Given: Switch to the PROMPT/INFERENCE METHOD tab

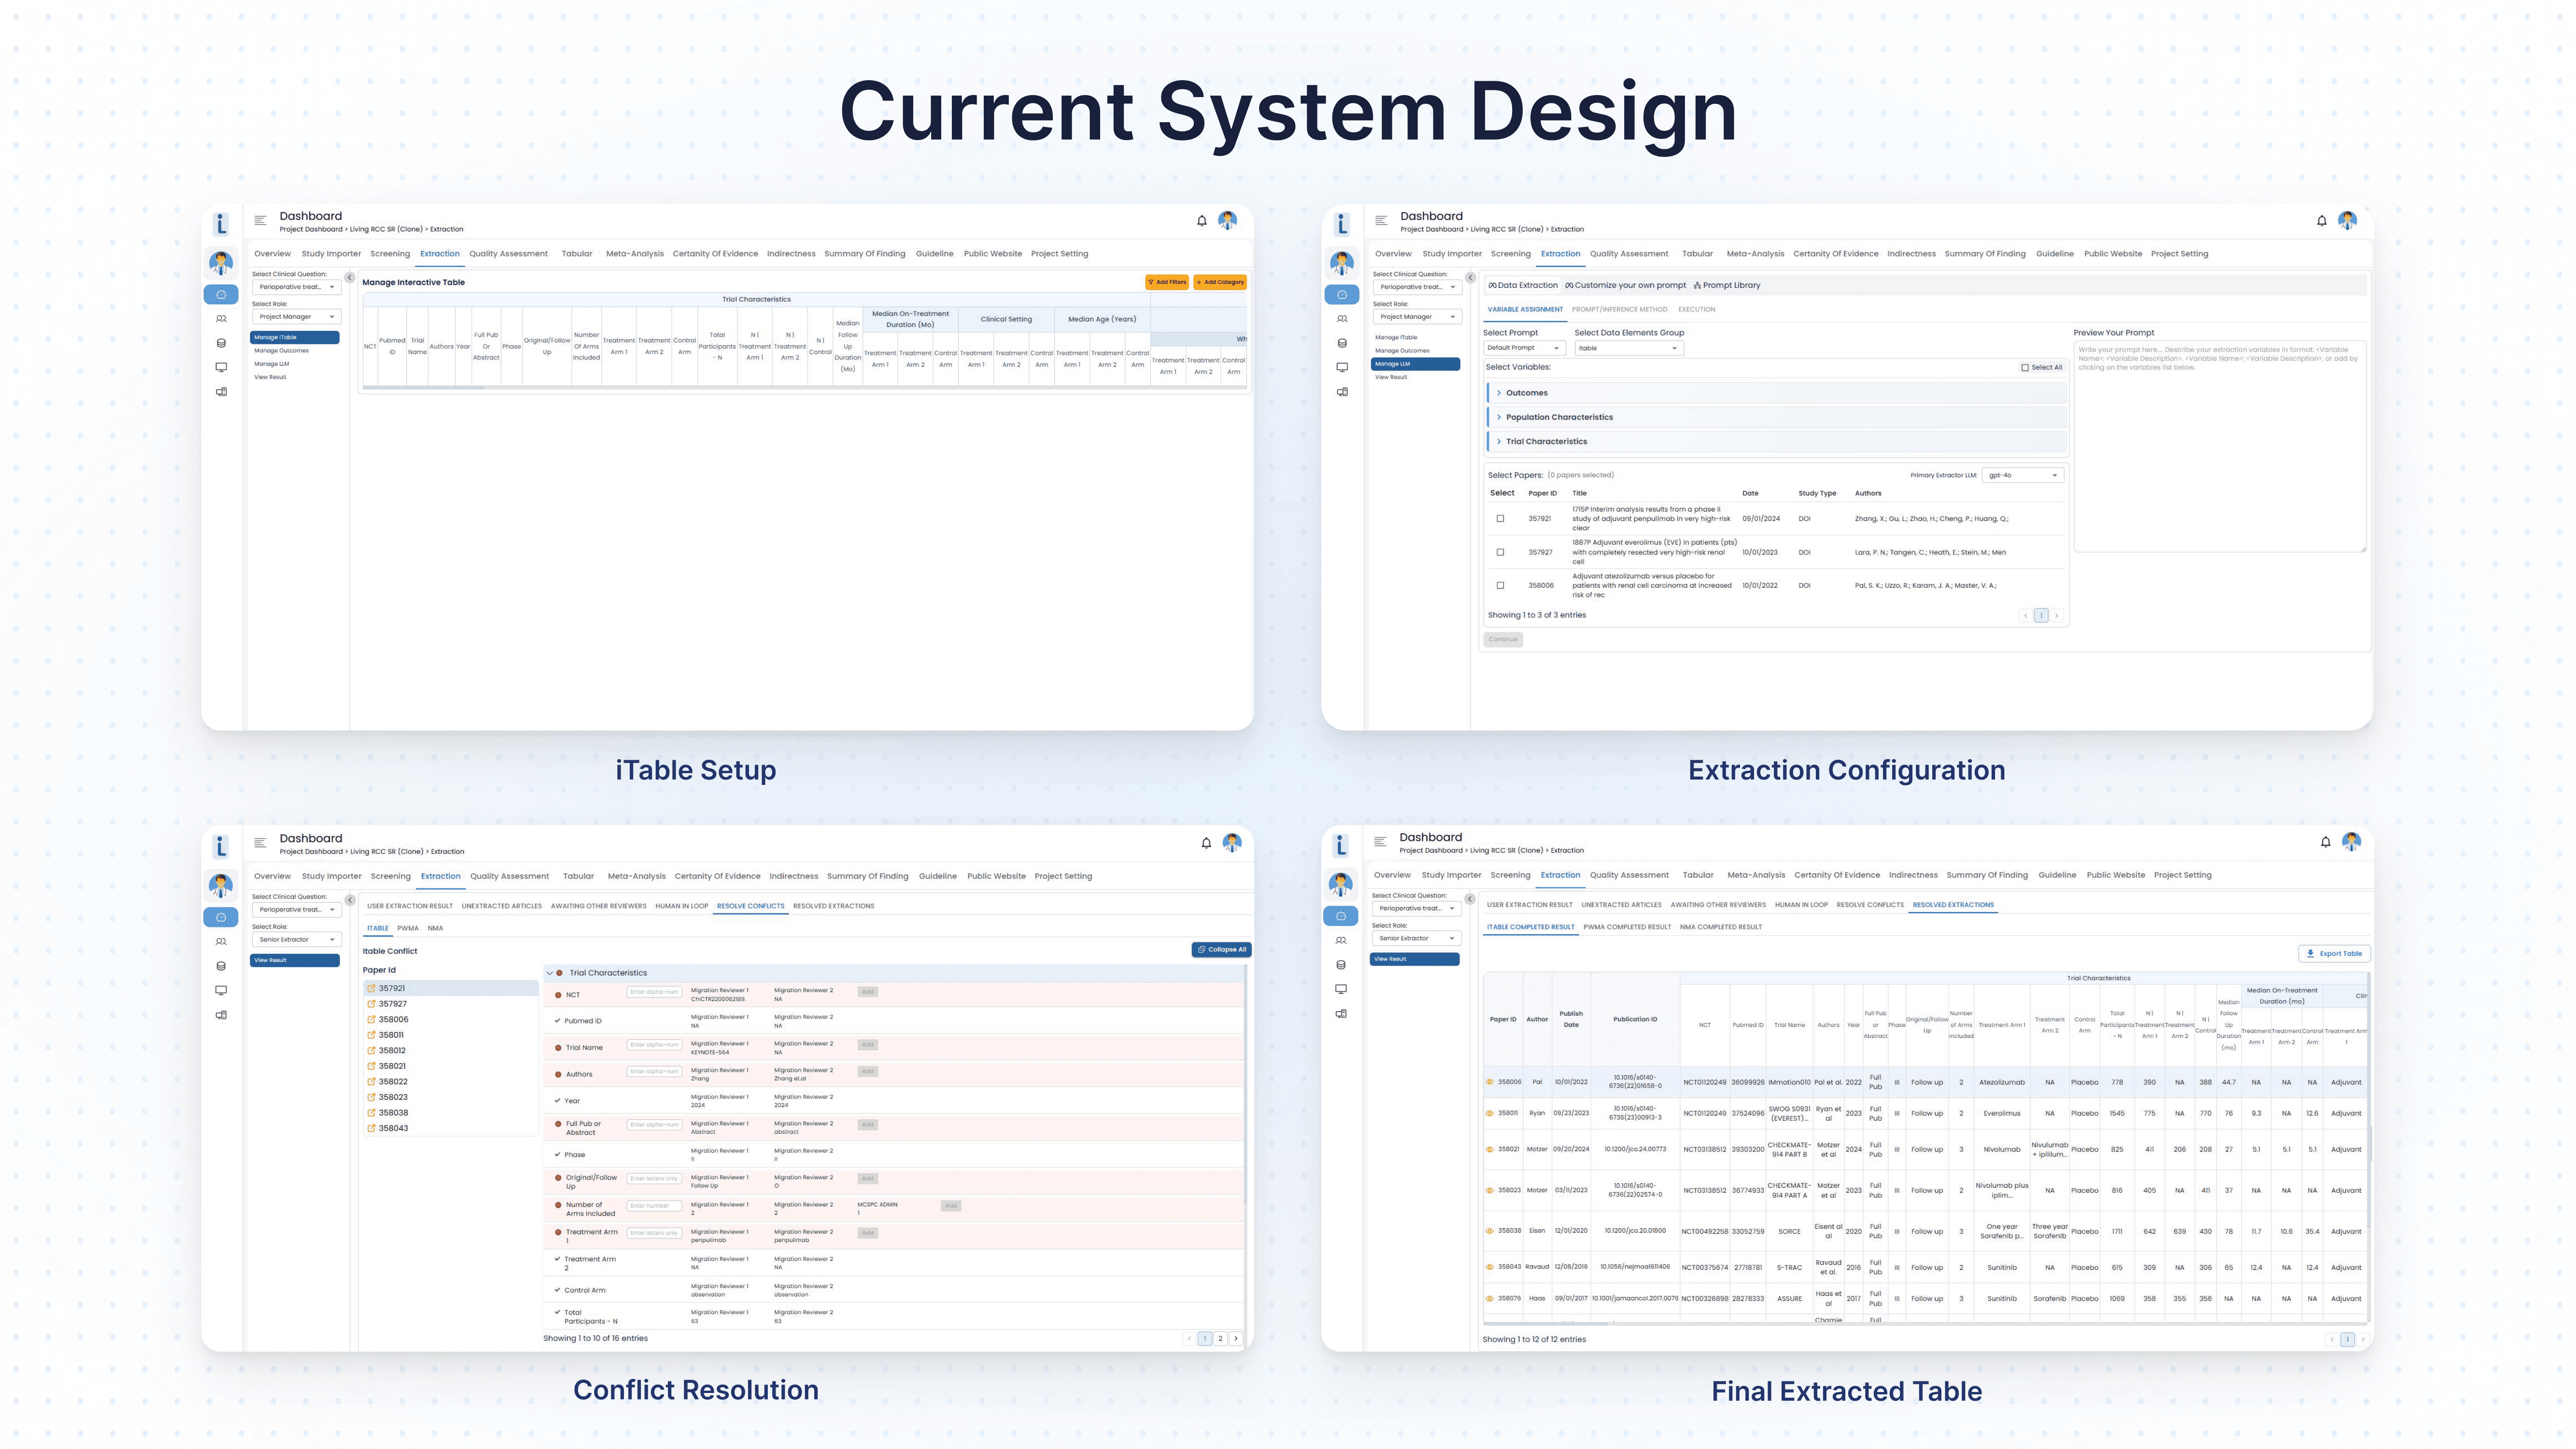Looking at the screenshot, I should click(1619, 310).
